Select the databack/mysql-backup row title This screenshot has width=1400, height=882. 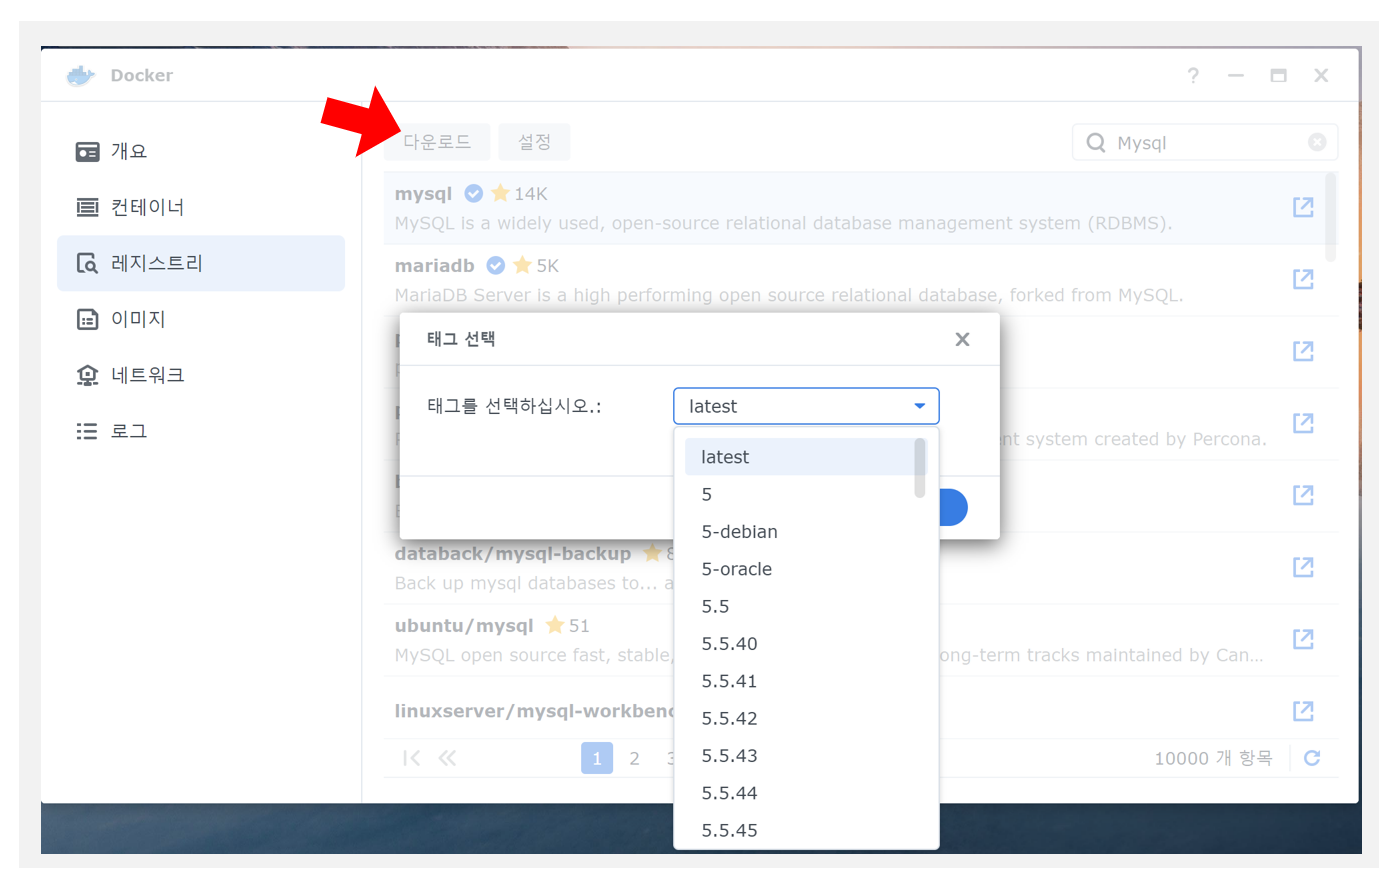coord(513,554)
